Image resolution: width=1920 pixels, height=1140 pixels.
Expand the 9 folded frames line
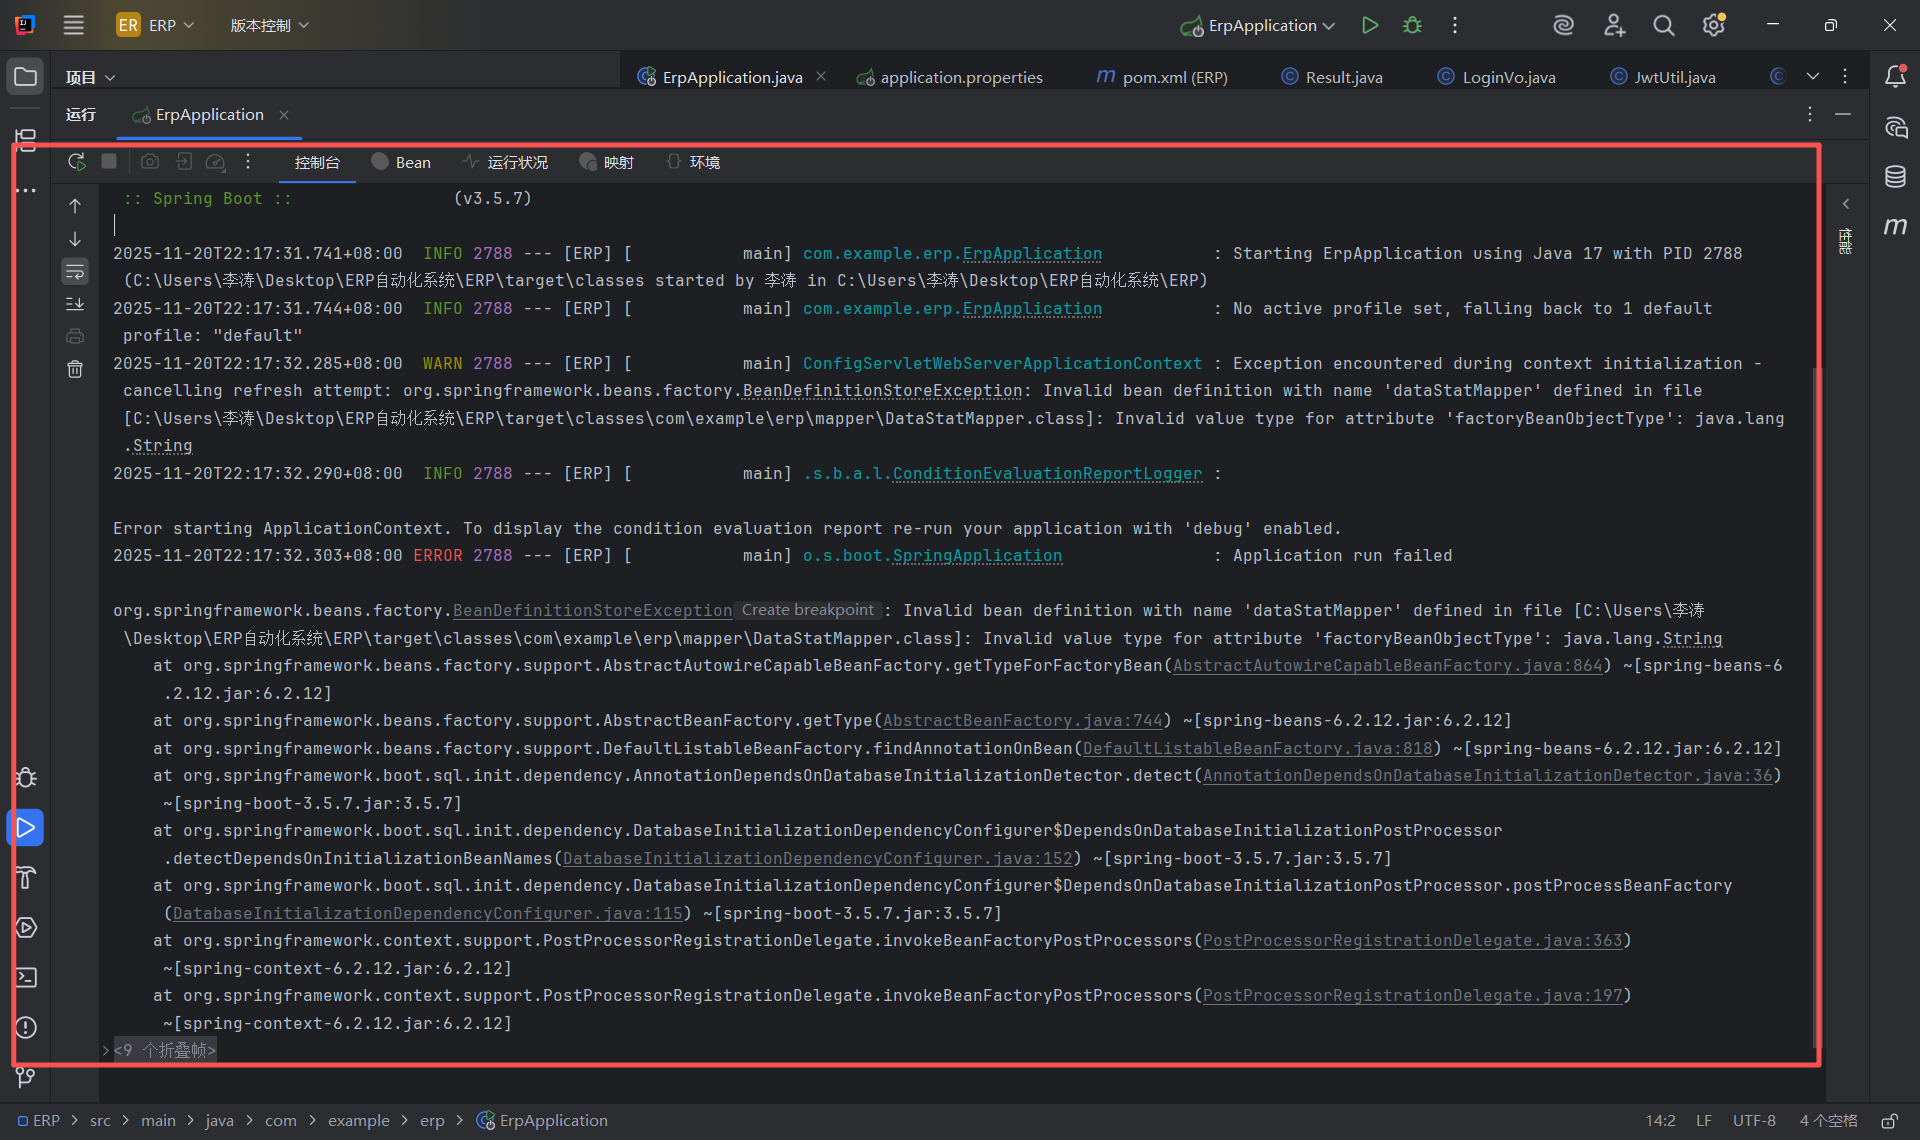click(165, 1050)
